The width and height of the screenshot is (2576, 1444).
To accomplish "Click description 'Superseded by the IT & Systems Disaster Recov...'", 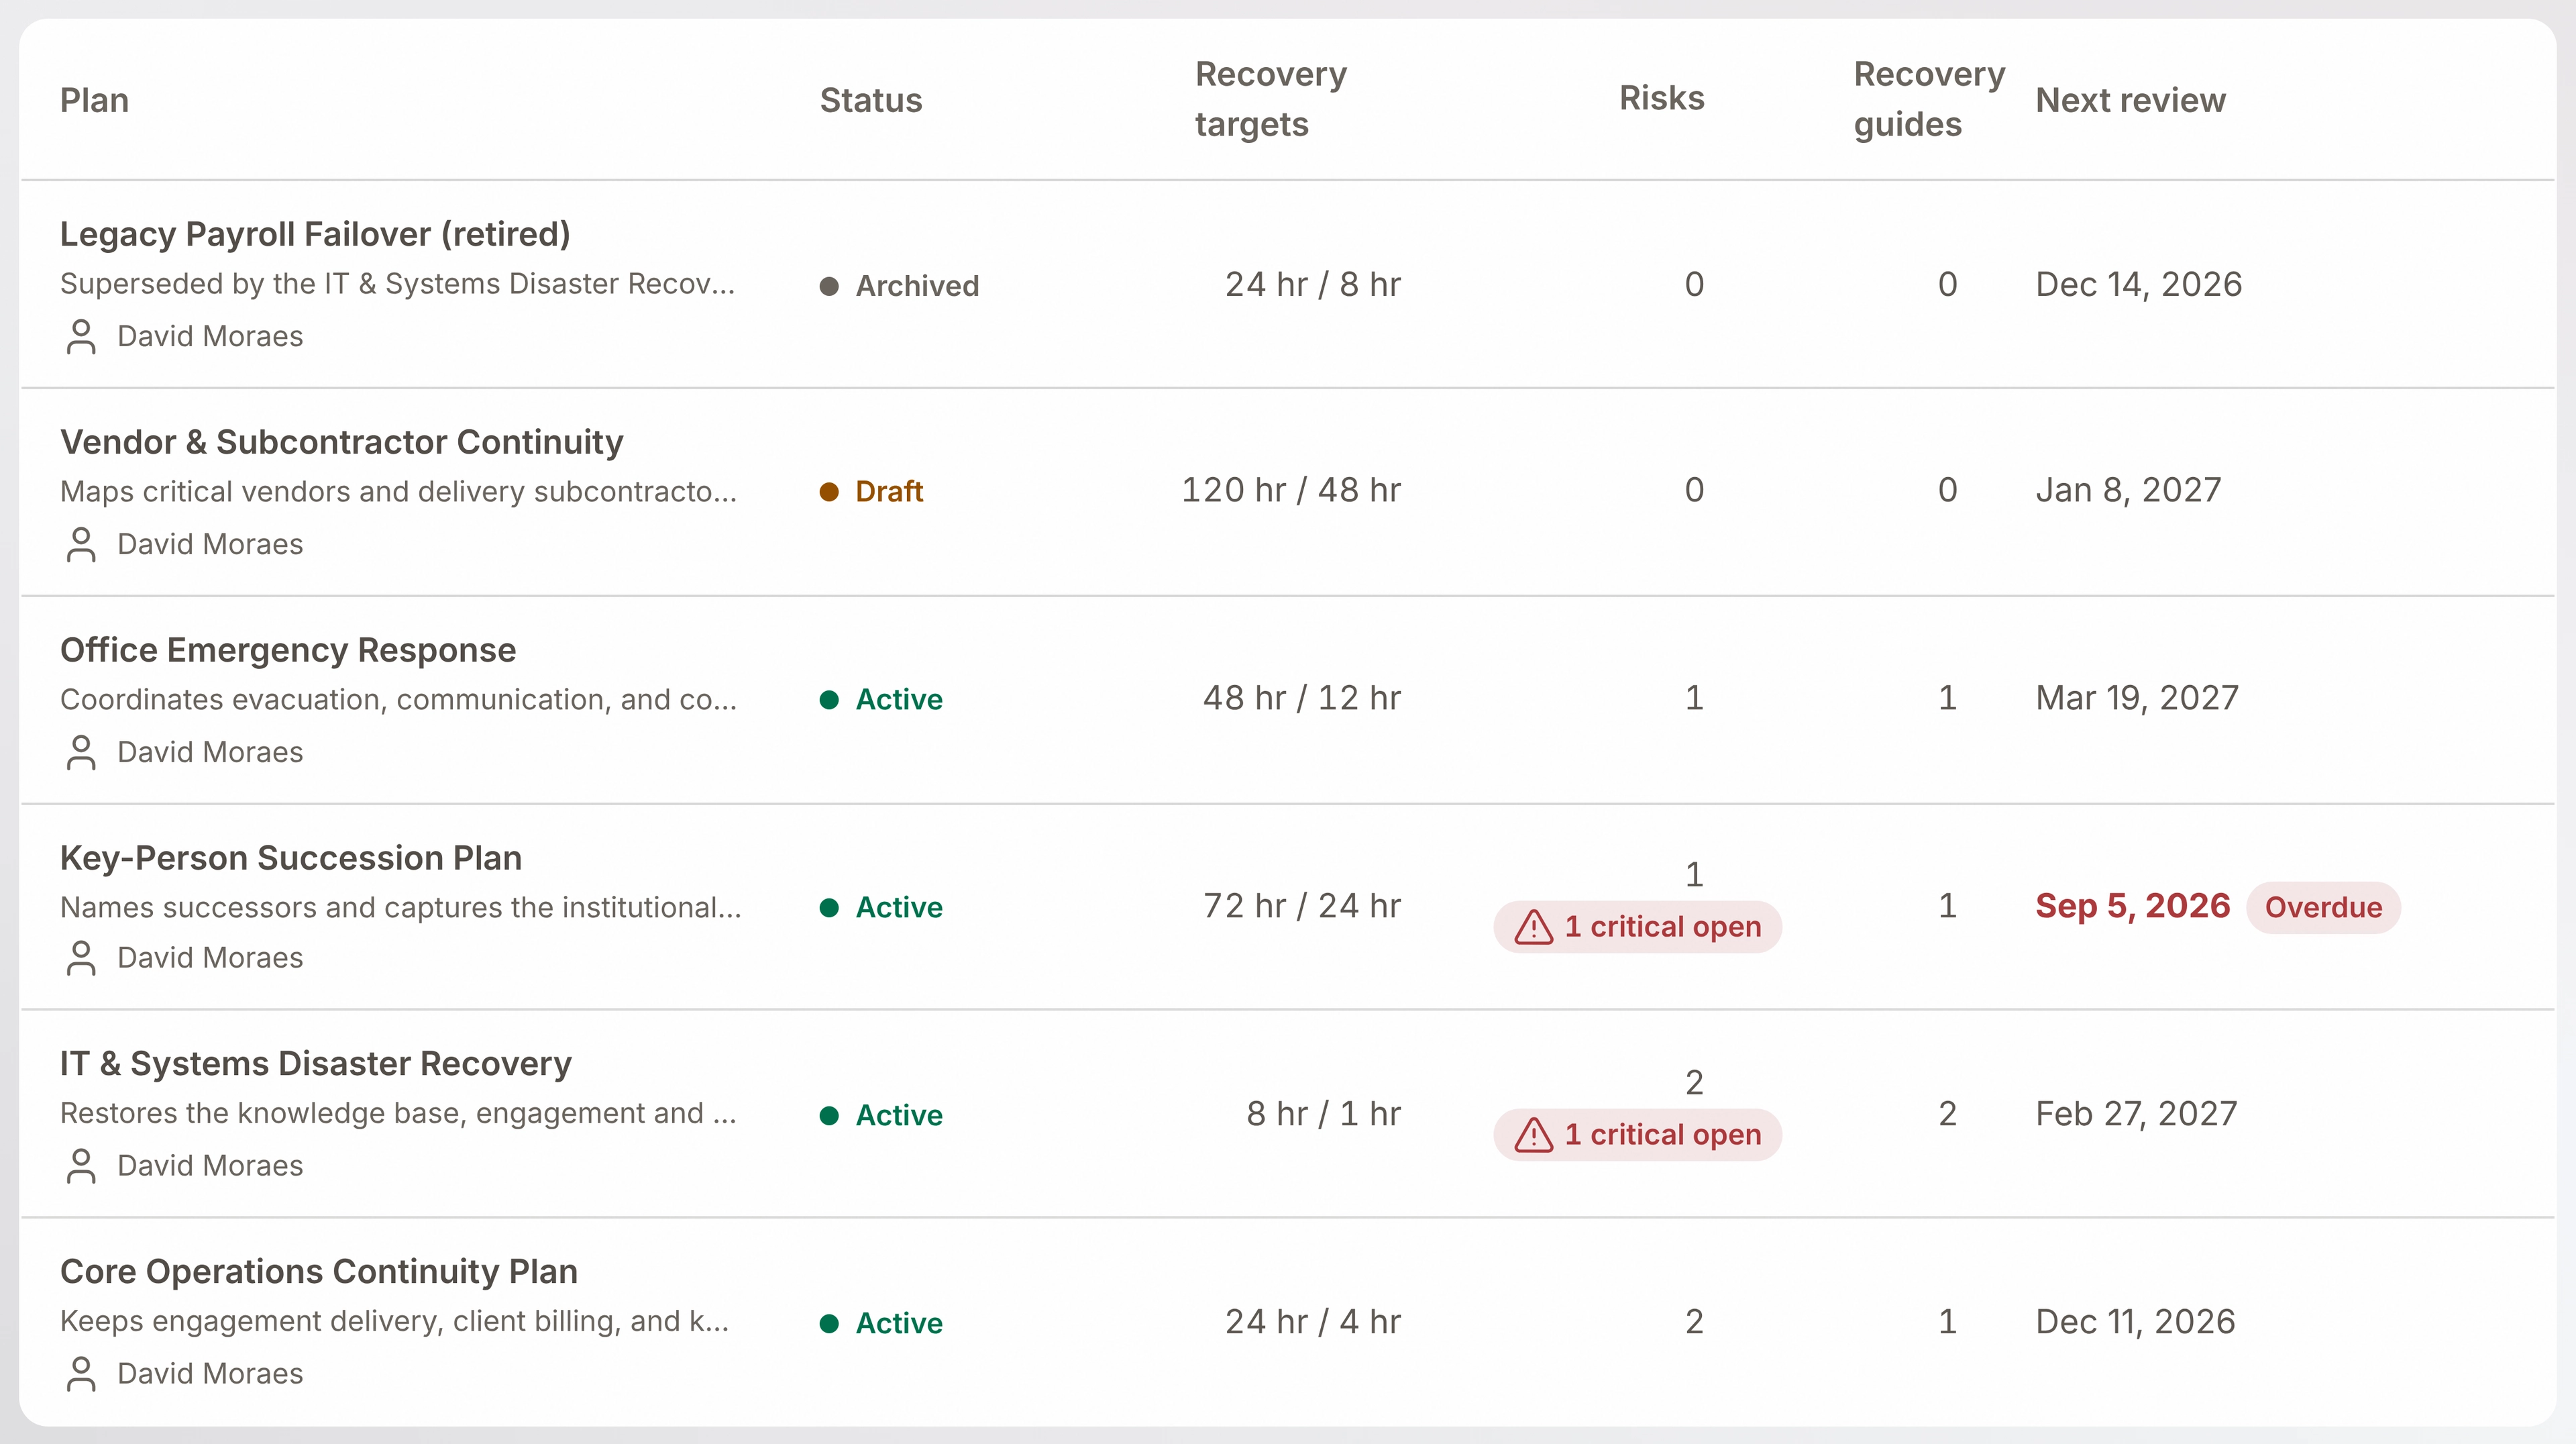I will 397,284.
